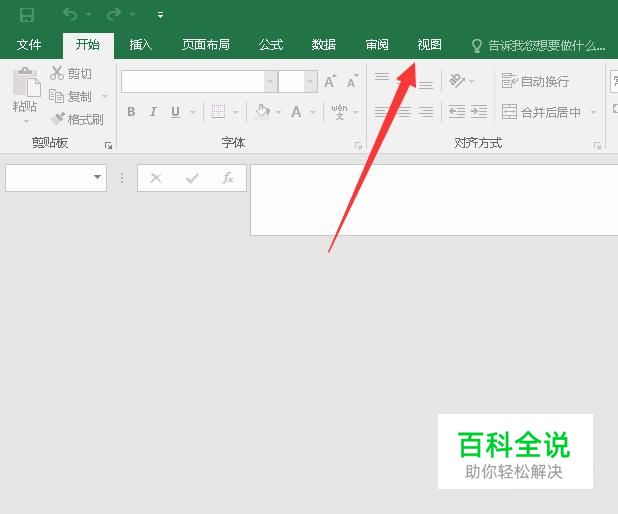Viewport: 618px width, 514px height.
Task: Open Customize Quick Access Toolbar dropdown
Action: point(160,15)
